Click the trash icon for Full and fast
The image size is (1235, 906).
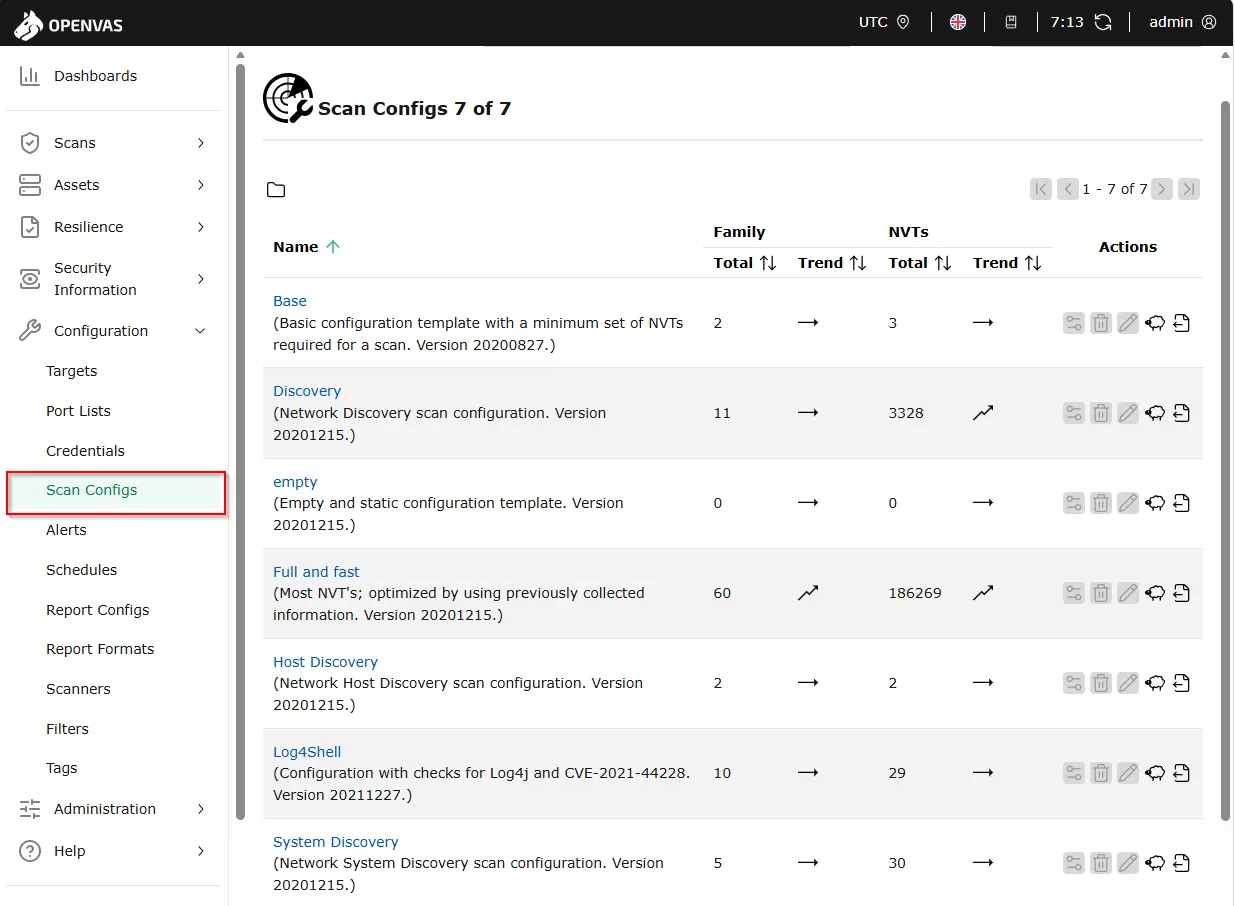[x=1101, y=593]
